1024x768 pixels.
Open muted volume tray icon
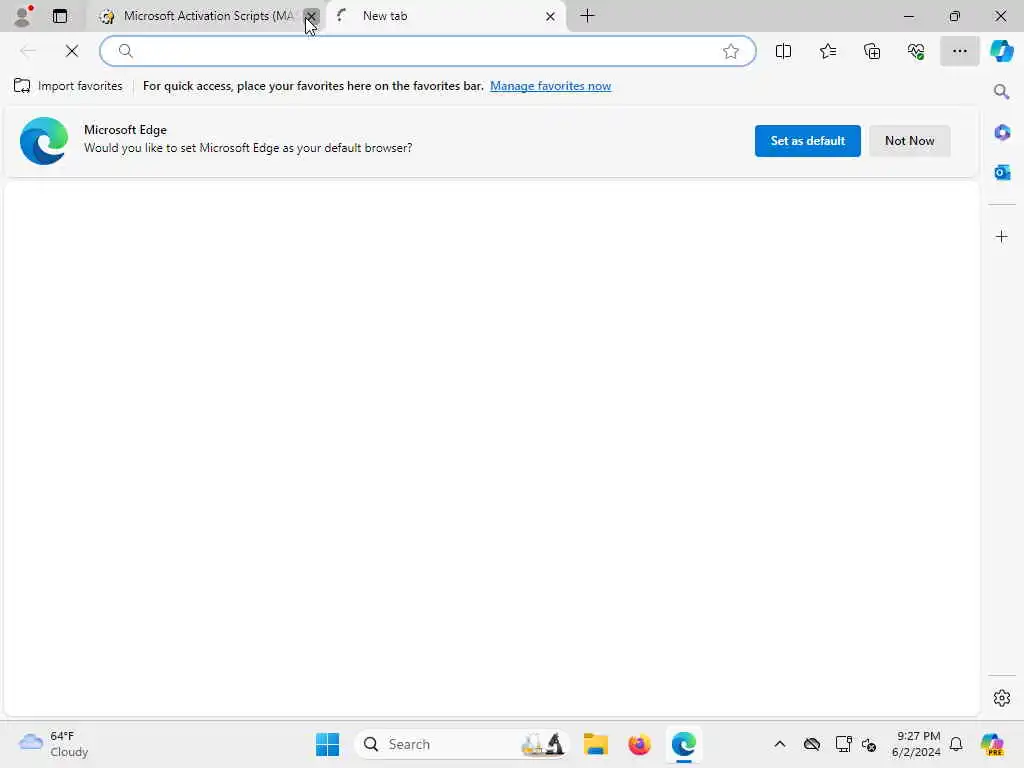[x=869, y=744]
